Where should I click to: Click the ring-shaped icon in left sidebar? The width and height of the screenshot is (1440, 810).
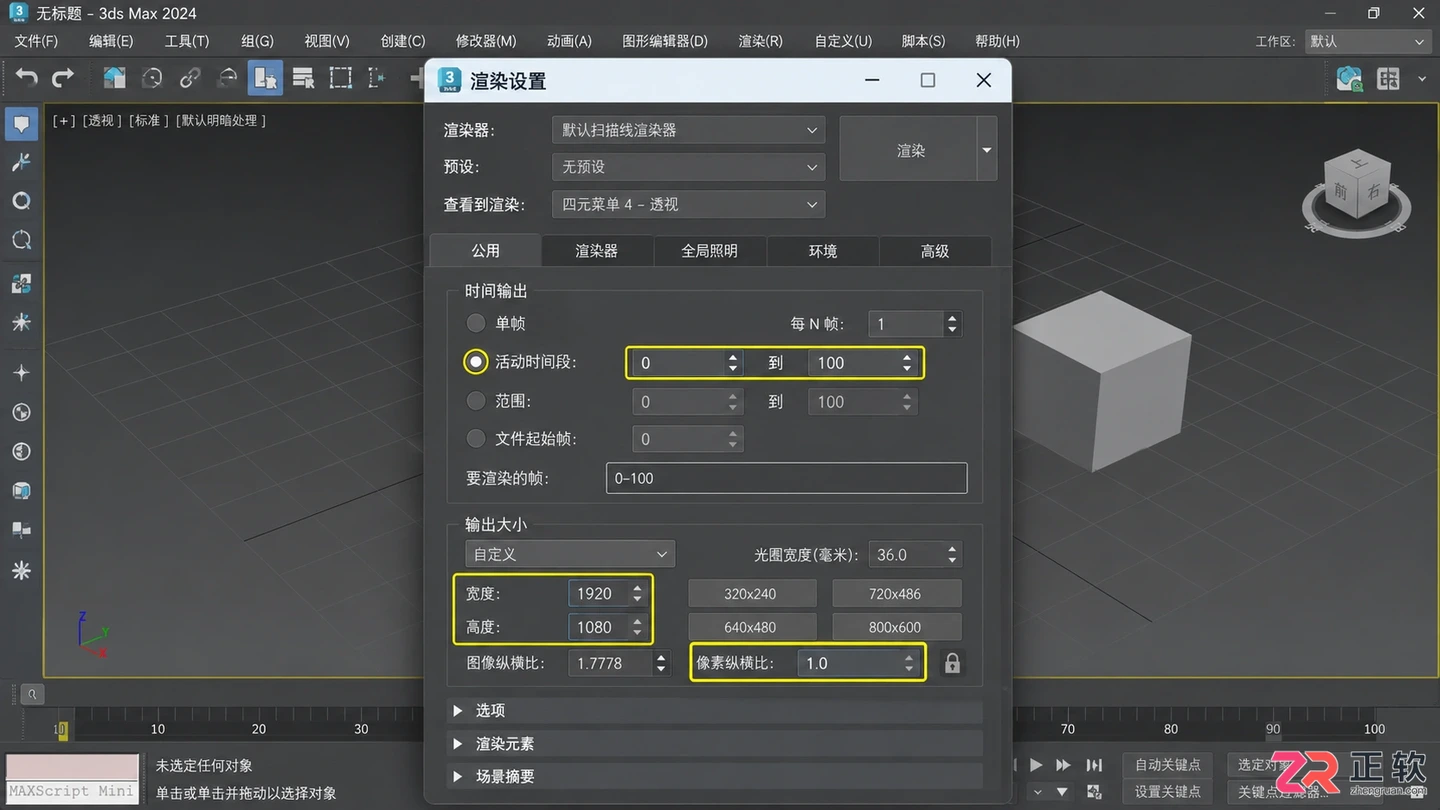(21, 201)
